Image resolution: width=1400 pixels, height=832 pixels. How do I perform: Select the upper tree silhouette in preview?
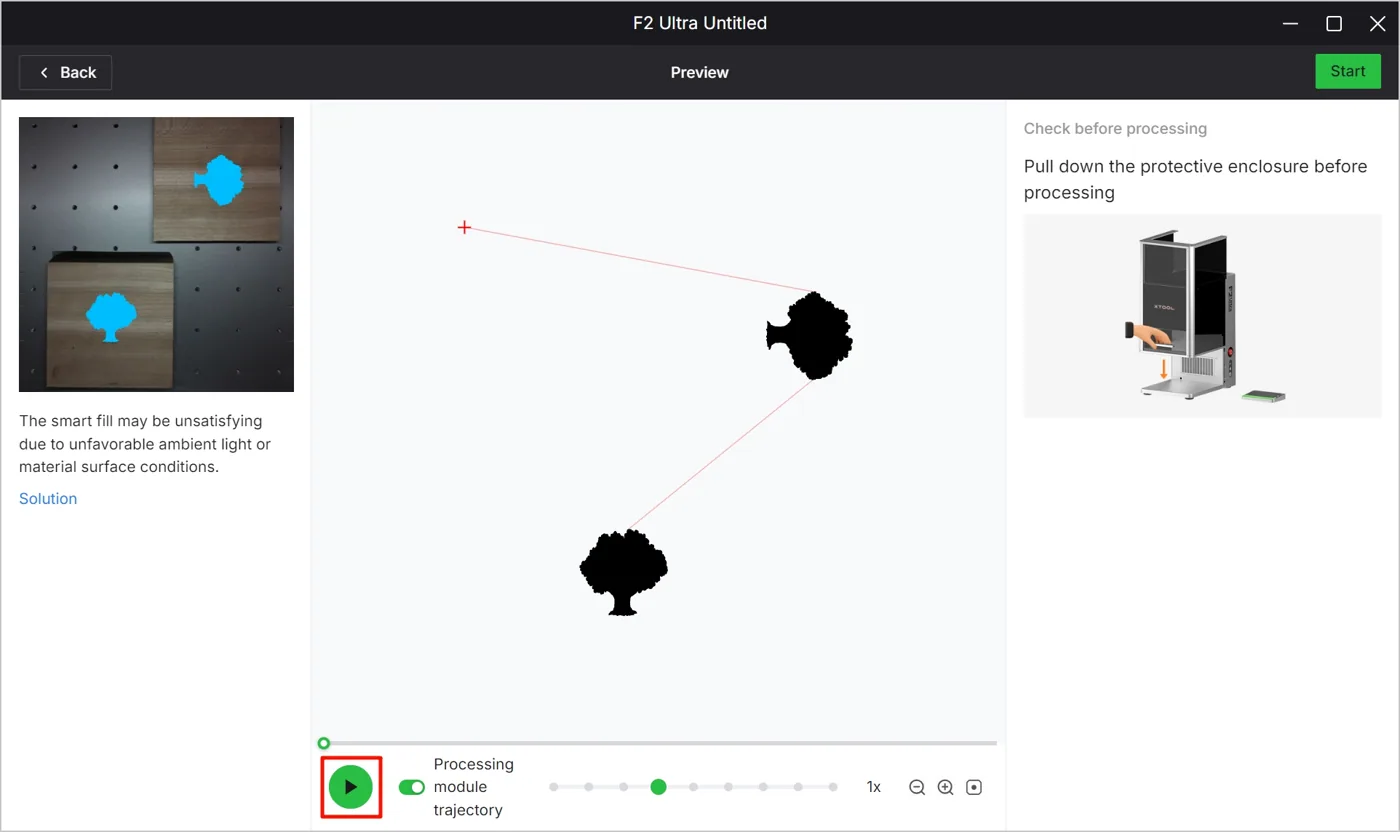[x=810, y=335]
